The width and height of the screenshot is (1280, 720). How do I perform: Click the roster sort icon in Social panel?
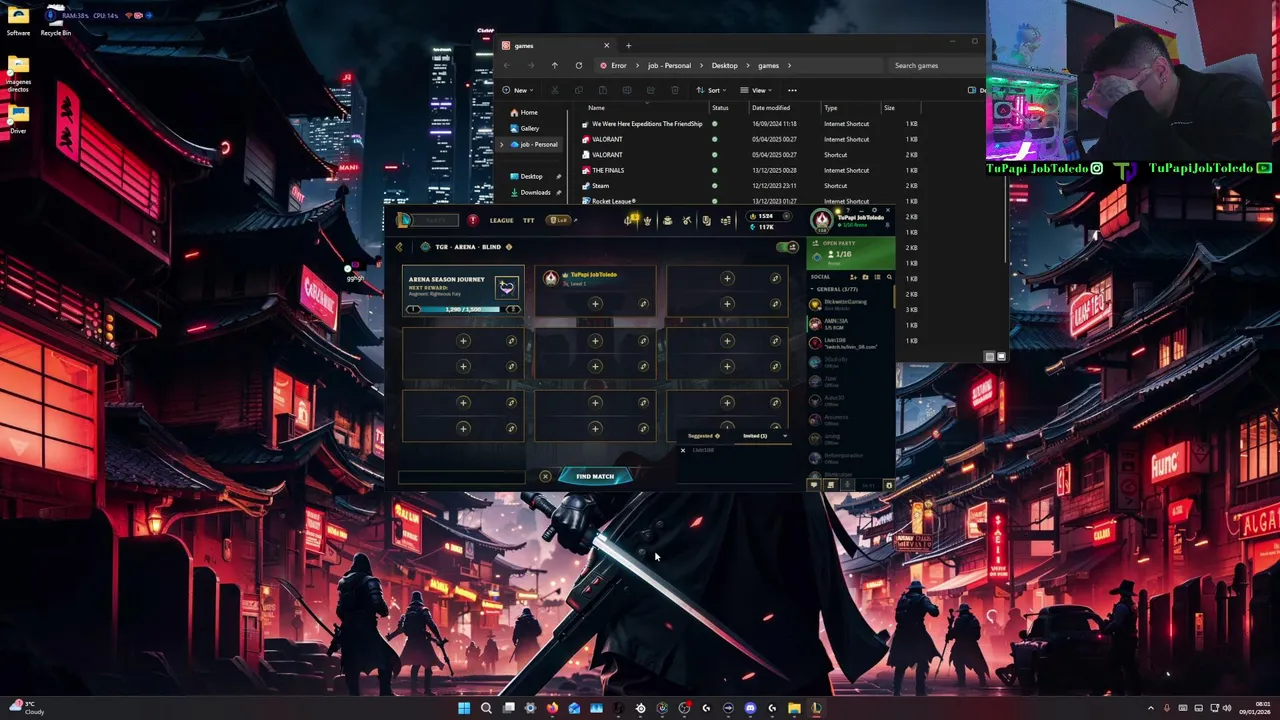[x=877, y=277]
